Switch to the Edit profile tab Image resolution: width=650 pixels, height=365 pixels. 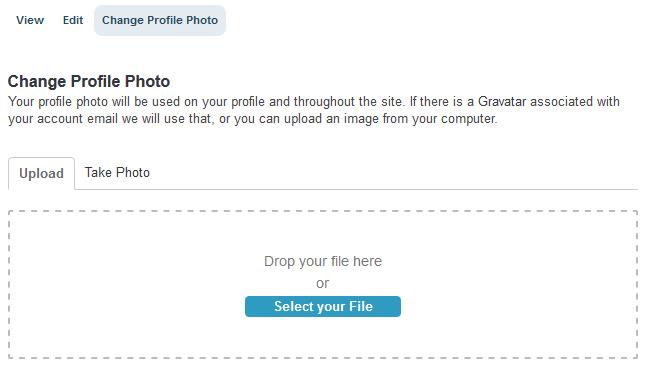[x=73, y=20]
